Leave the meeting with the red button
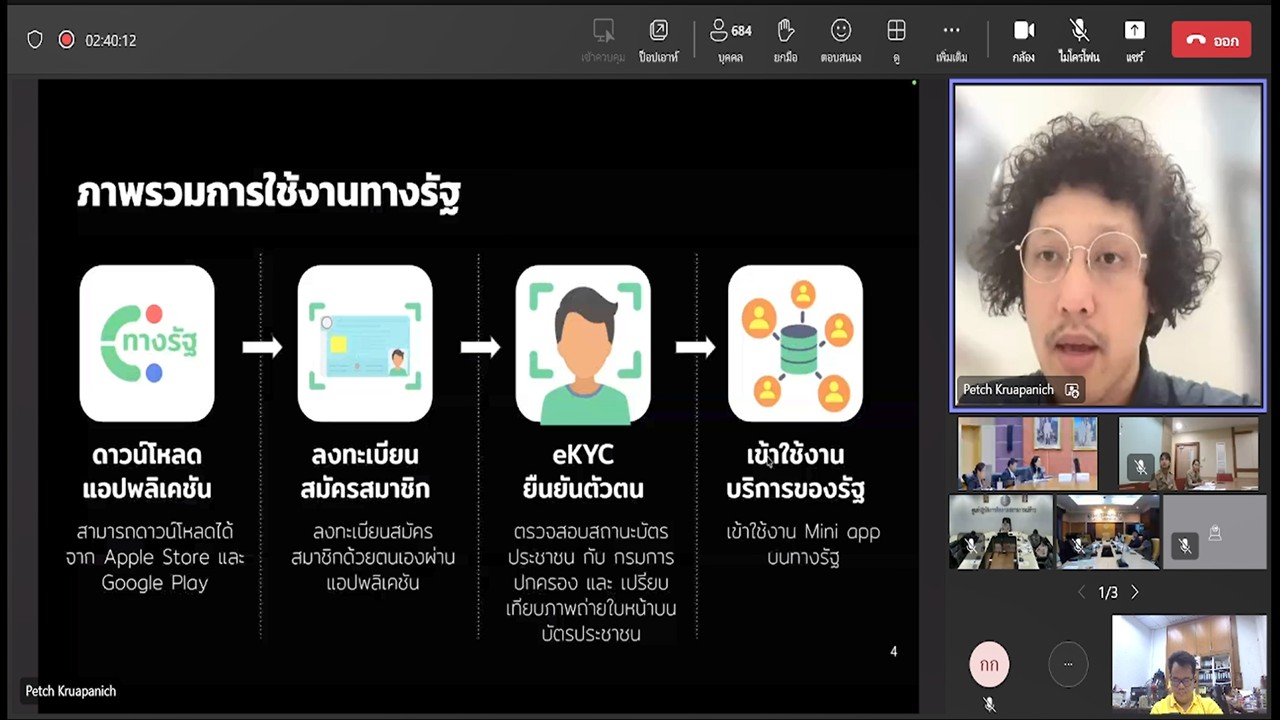 click(x=1211, y=40)
